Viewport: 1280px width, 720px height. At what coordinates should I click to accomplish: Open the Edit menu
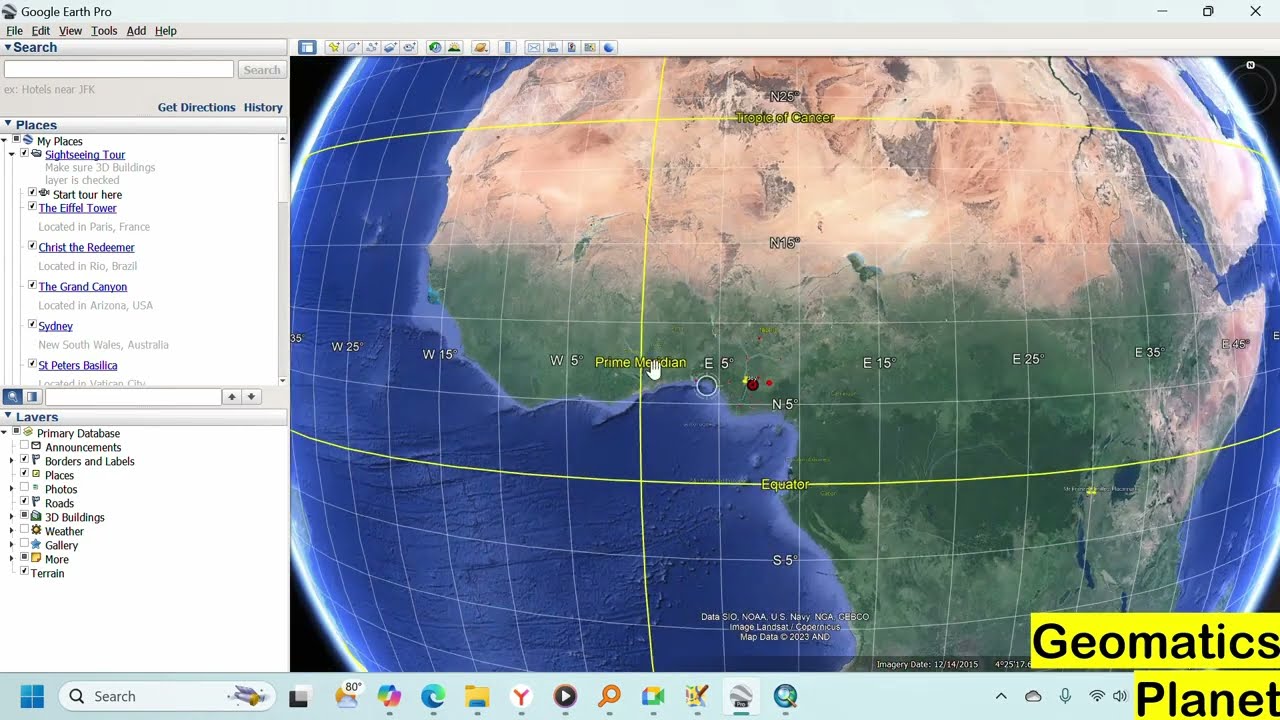[41, 31]
